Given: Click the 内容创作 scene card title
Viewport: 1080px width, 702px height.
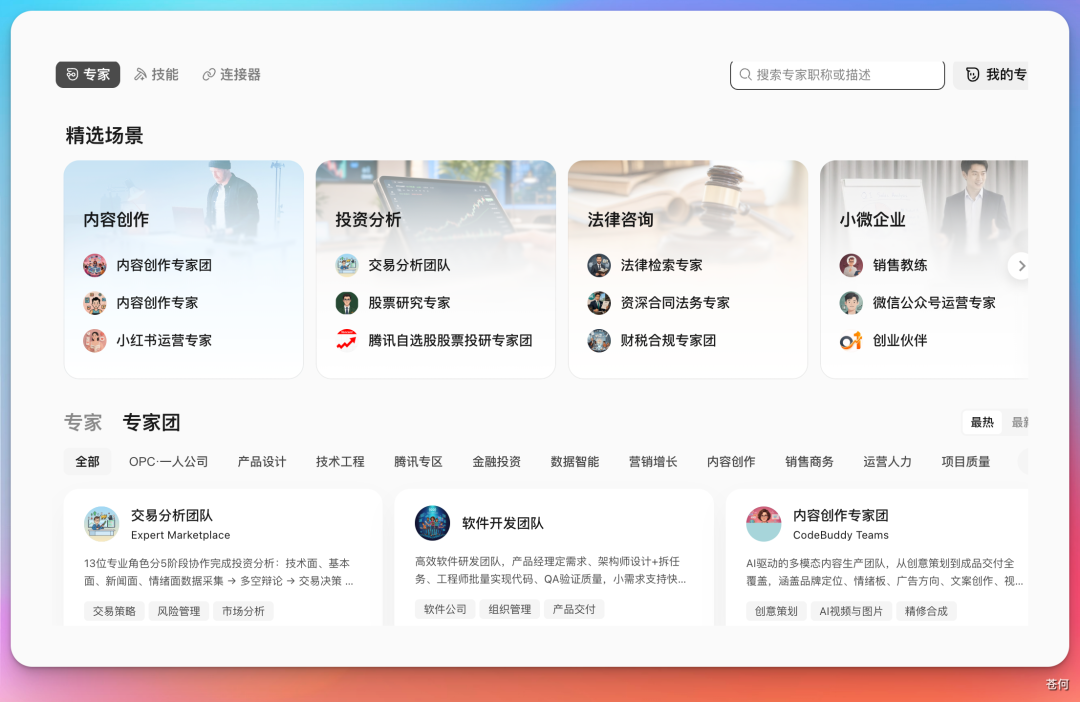Looking at the screenshot, I should coord(116,220).
